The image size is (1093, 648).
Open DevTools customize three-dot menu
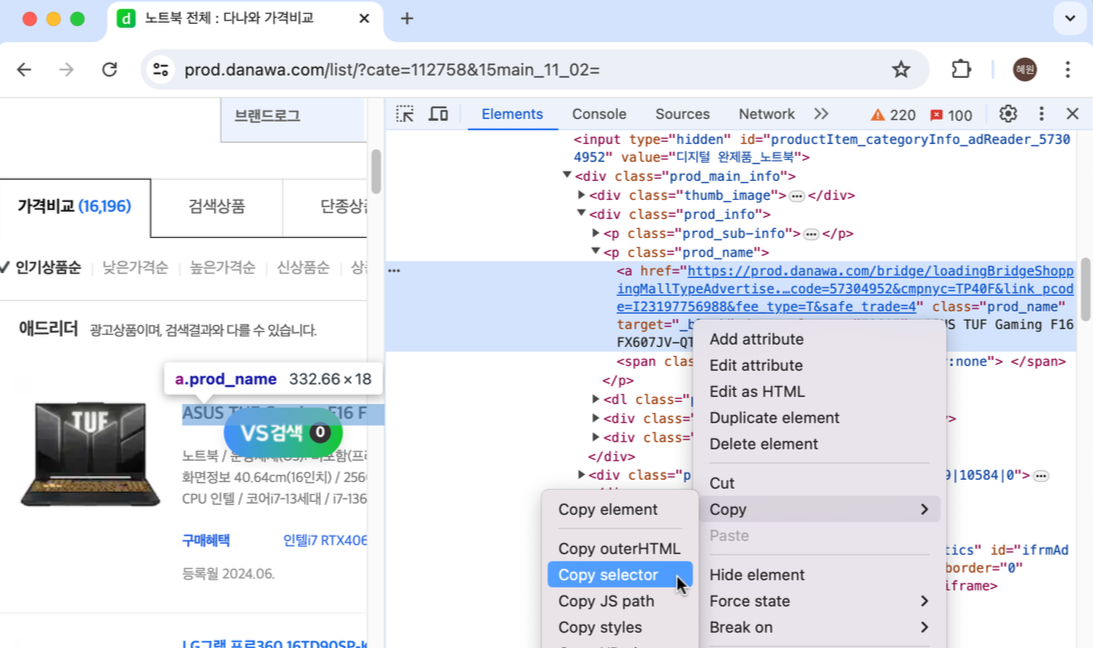point(1041,114)
